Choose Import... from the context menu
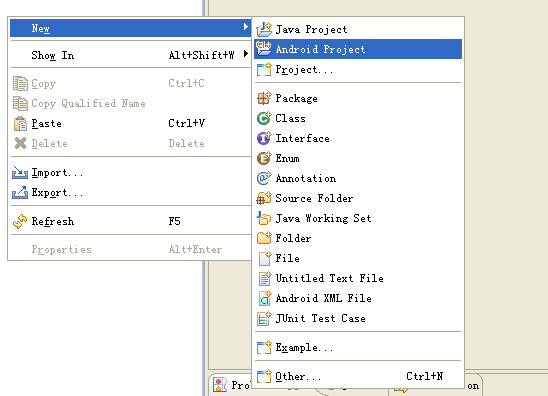 point(131,173)
